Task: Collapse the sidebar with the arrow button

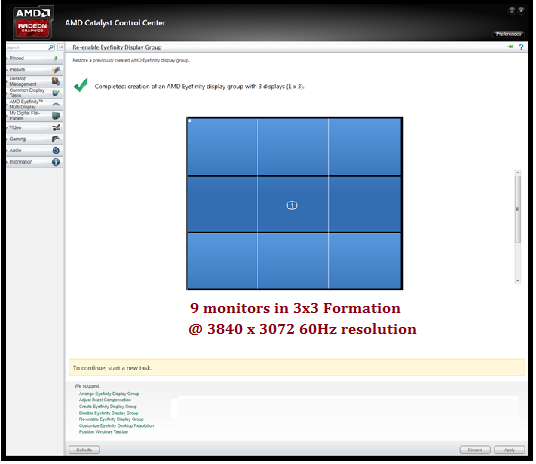Action: pos(61,47)
